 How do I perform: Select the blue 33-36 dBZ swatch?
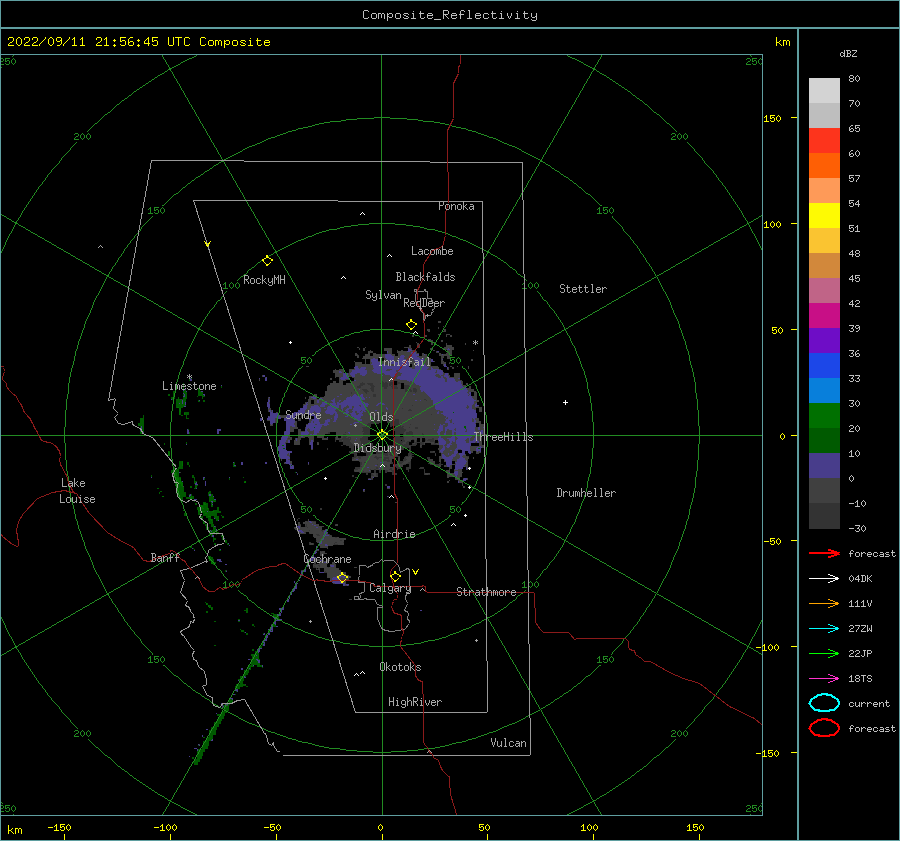(x=824, y=366)
